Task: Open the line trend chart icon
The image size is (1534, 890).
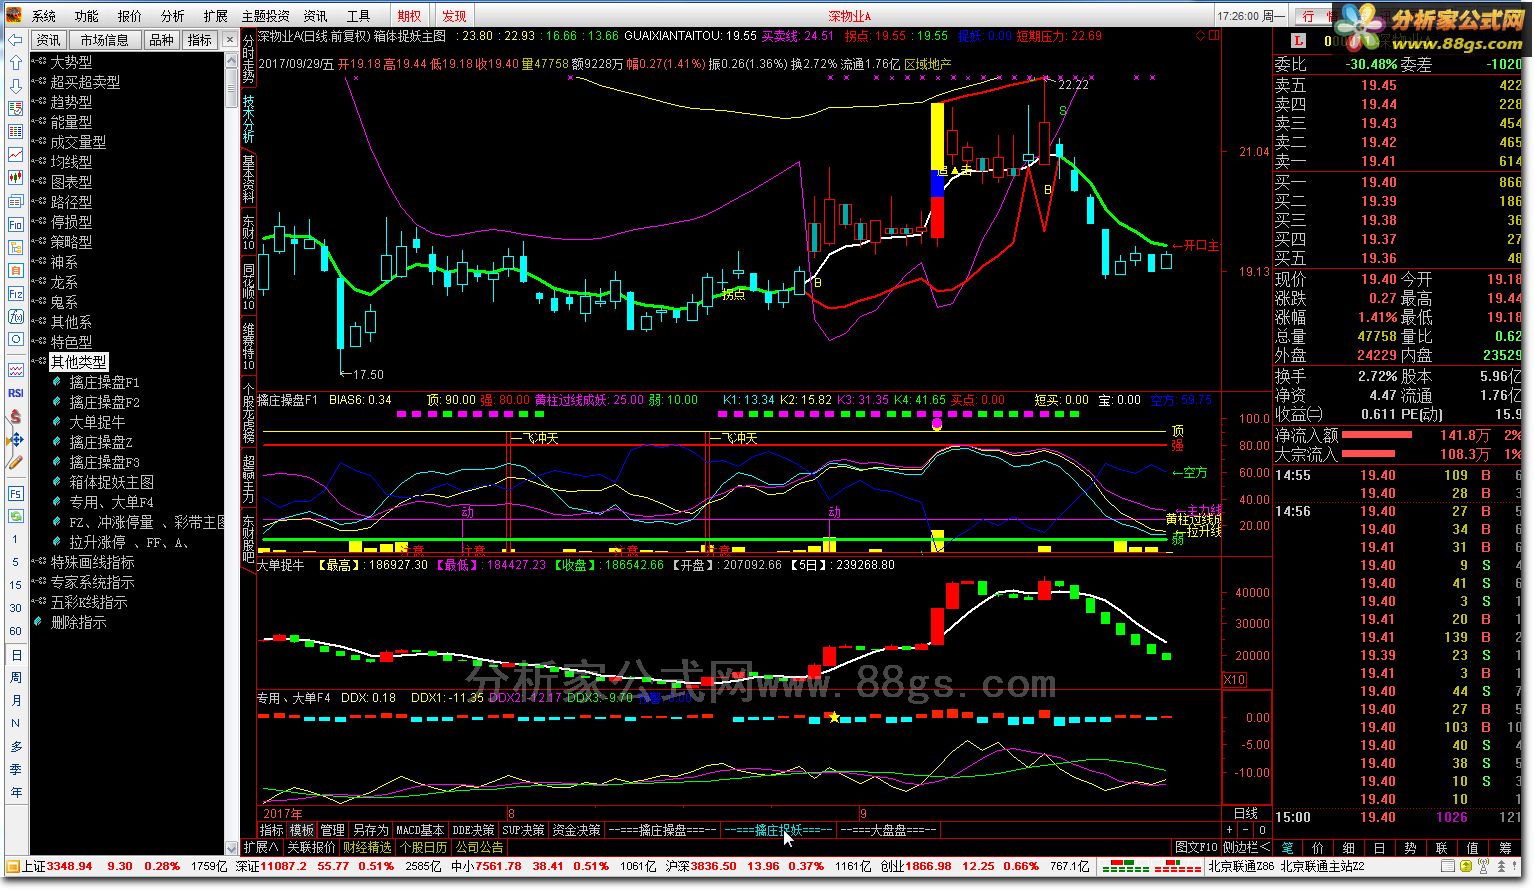Action: [15, 155]
